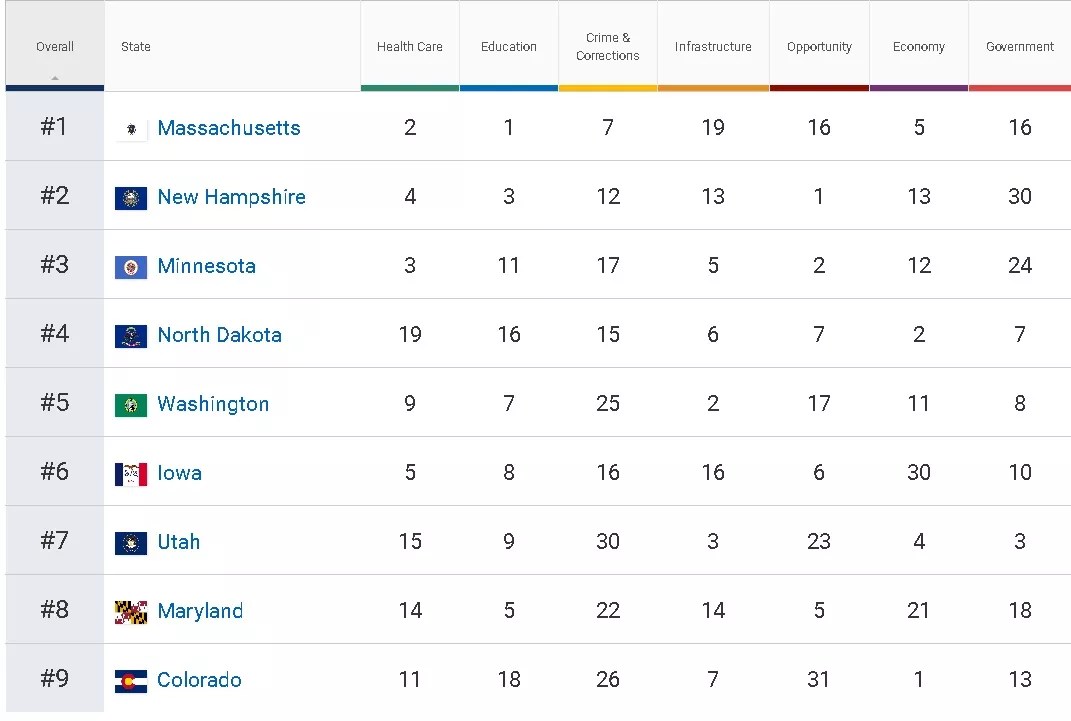Sort table by Opportunity header
The image size is (1071, 721).
point(819,47)
